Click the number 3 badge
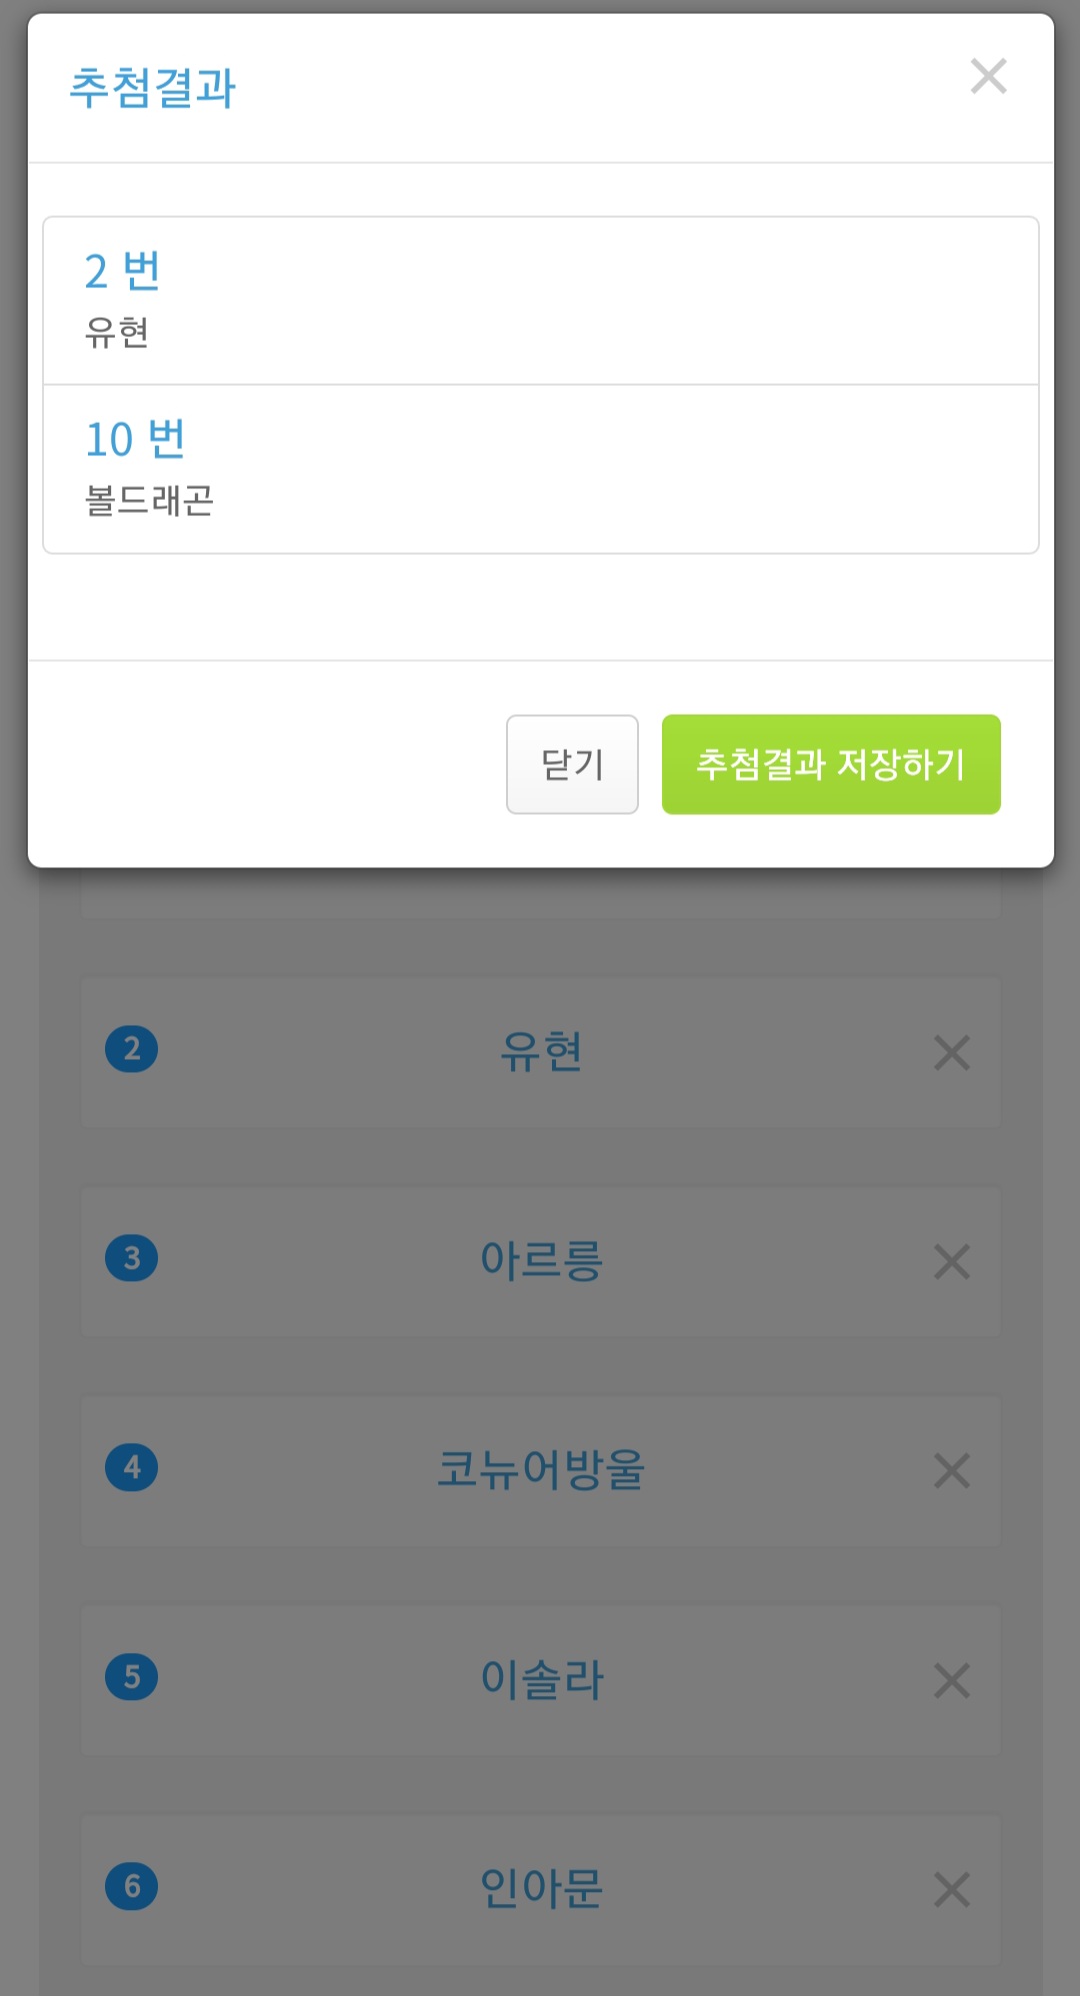 132,1258
